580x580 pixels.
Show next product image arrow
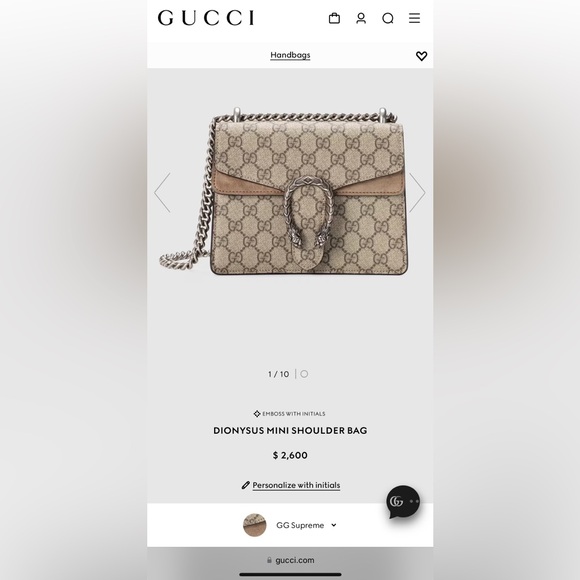point(417,192)
